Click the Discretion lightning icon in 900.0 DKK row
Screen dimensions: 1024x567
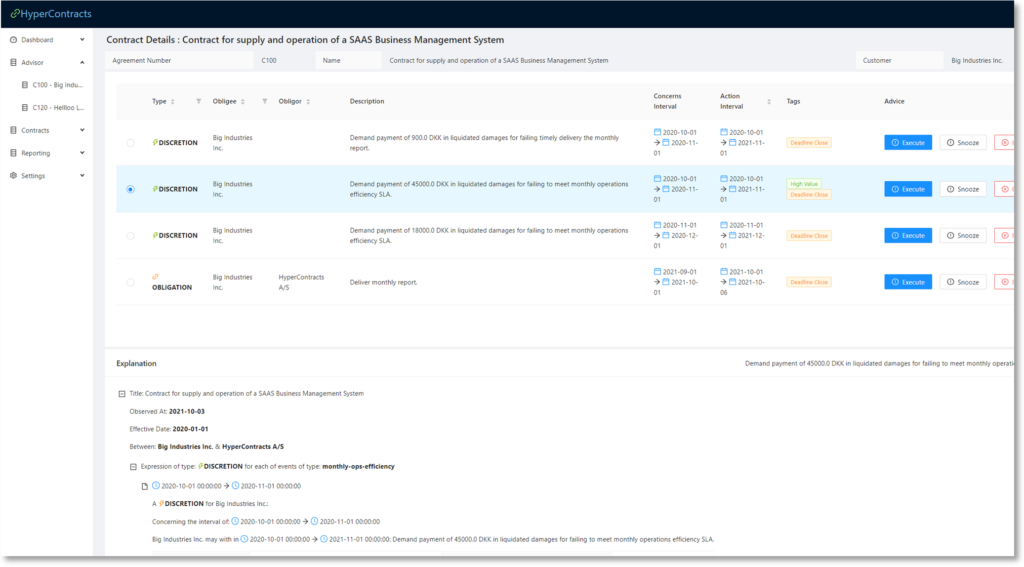(x=155, y=142)
